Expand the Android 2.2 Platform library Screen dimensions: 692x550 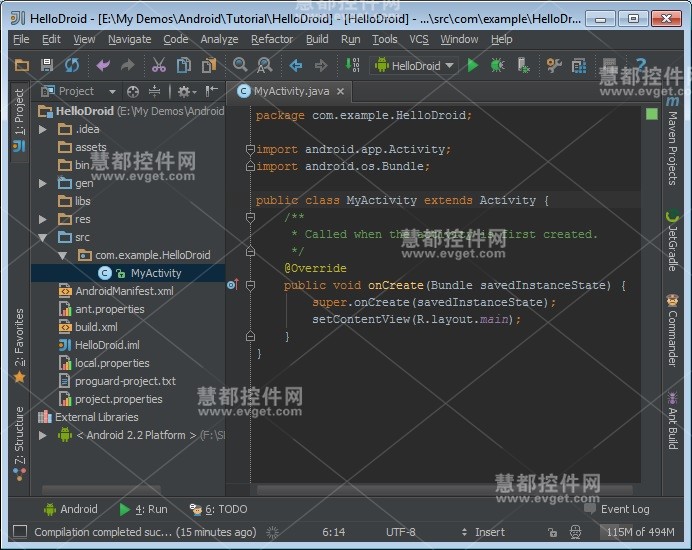tap(43, 435)
